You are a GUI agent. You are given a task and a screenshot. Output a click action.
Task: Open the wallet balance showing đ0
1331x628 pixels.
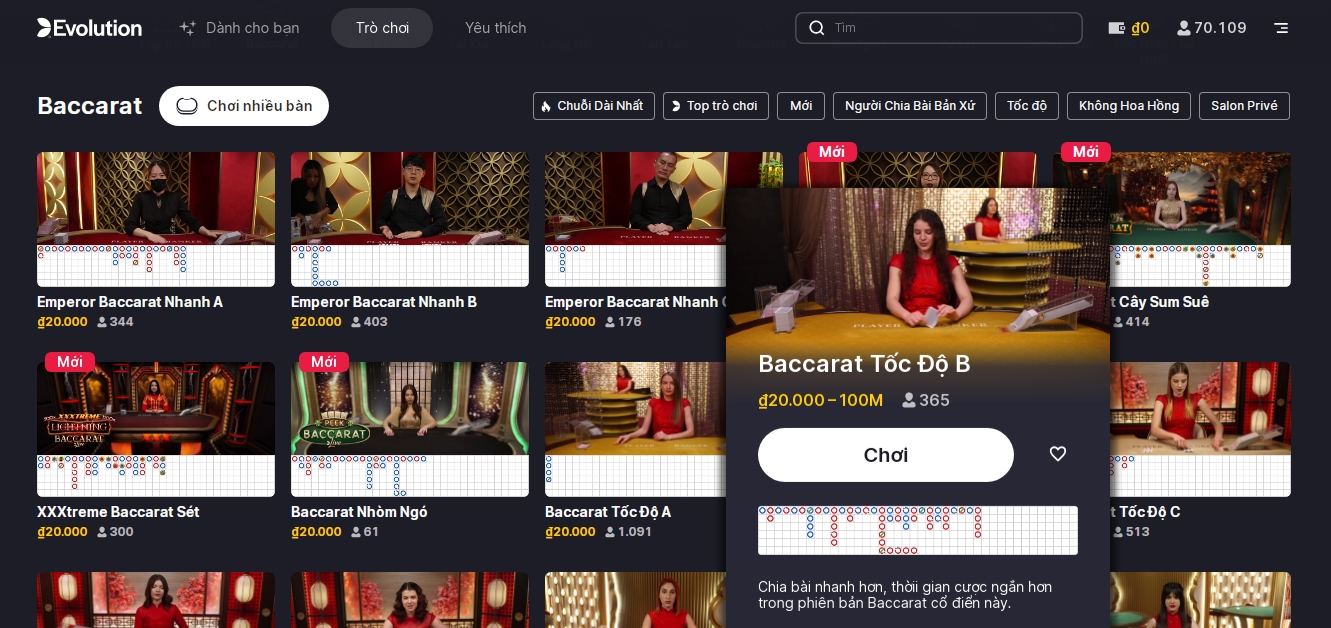coord(1130,28)
